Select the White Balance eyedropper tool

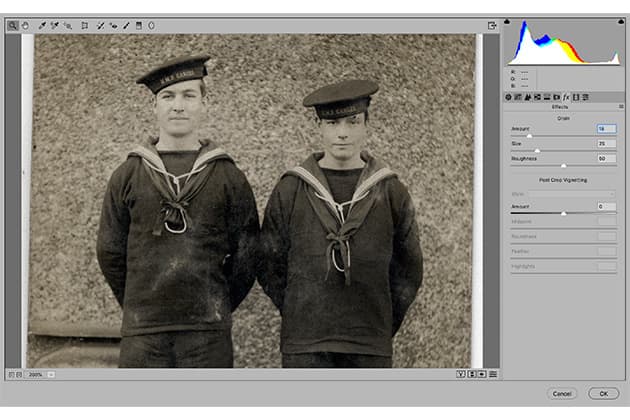(42, 25)
